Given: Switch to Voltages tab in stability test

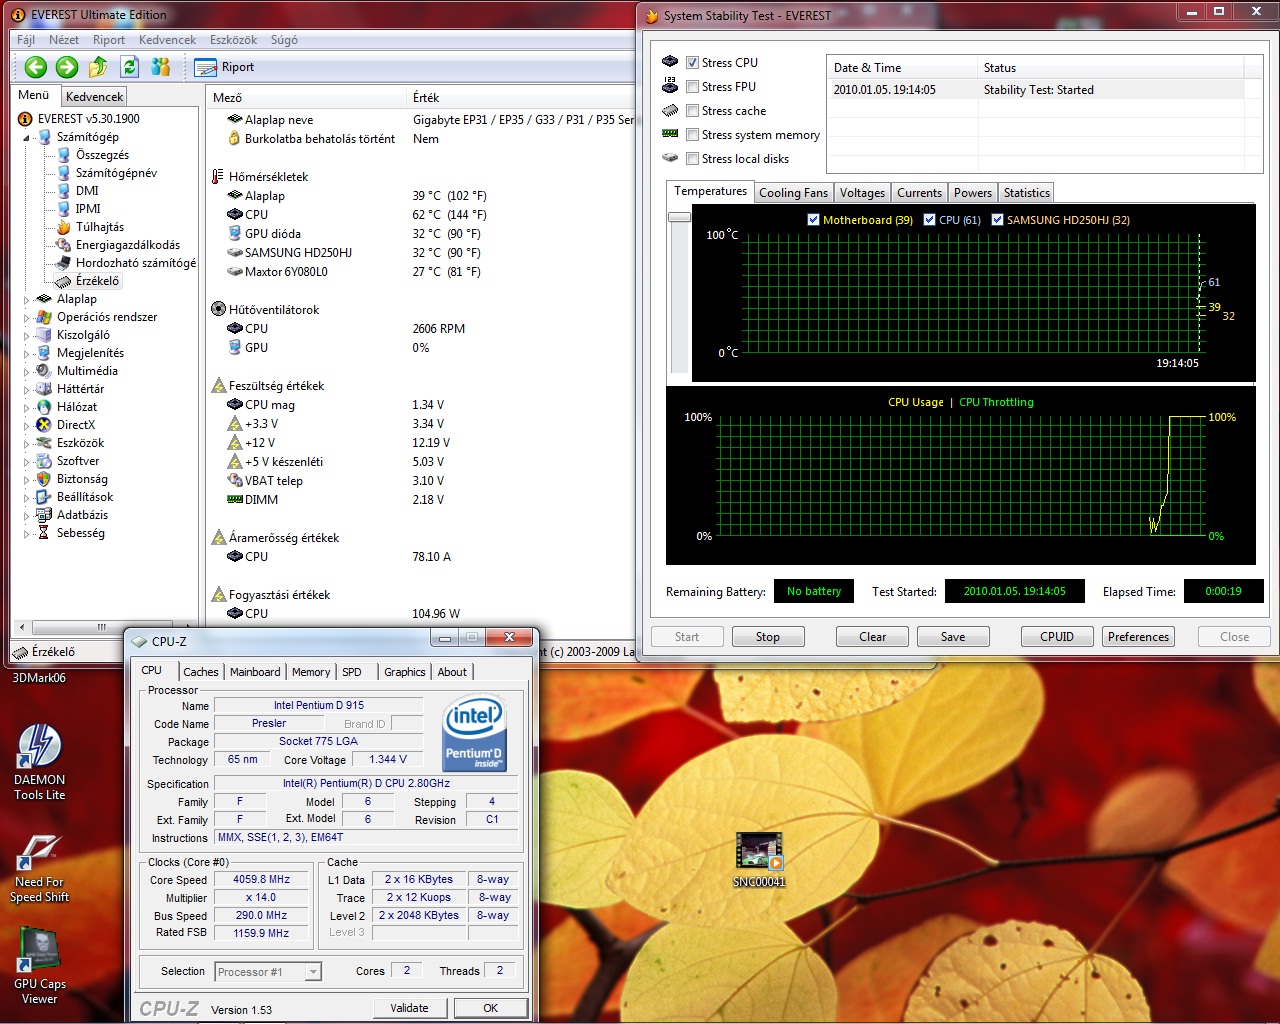Looking at the screenshot, I should [862, 193].
